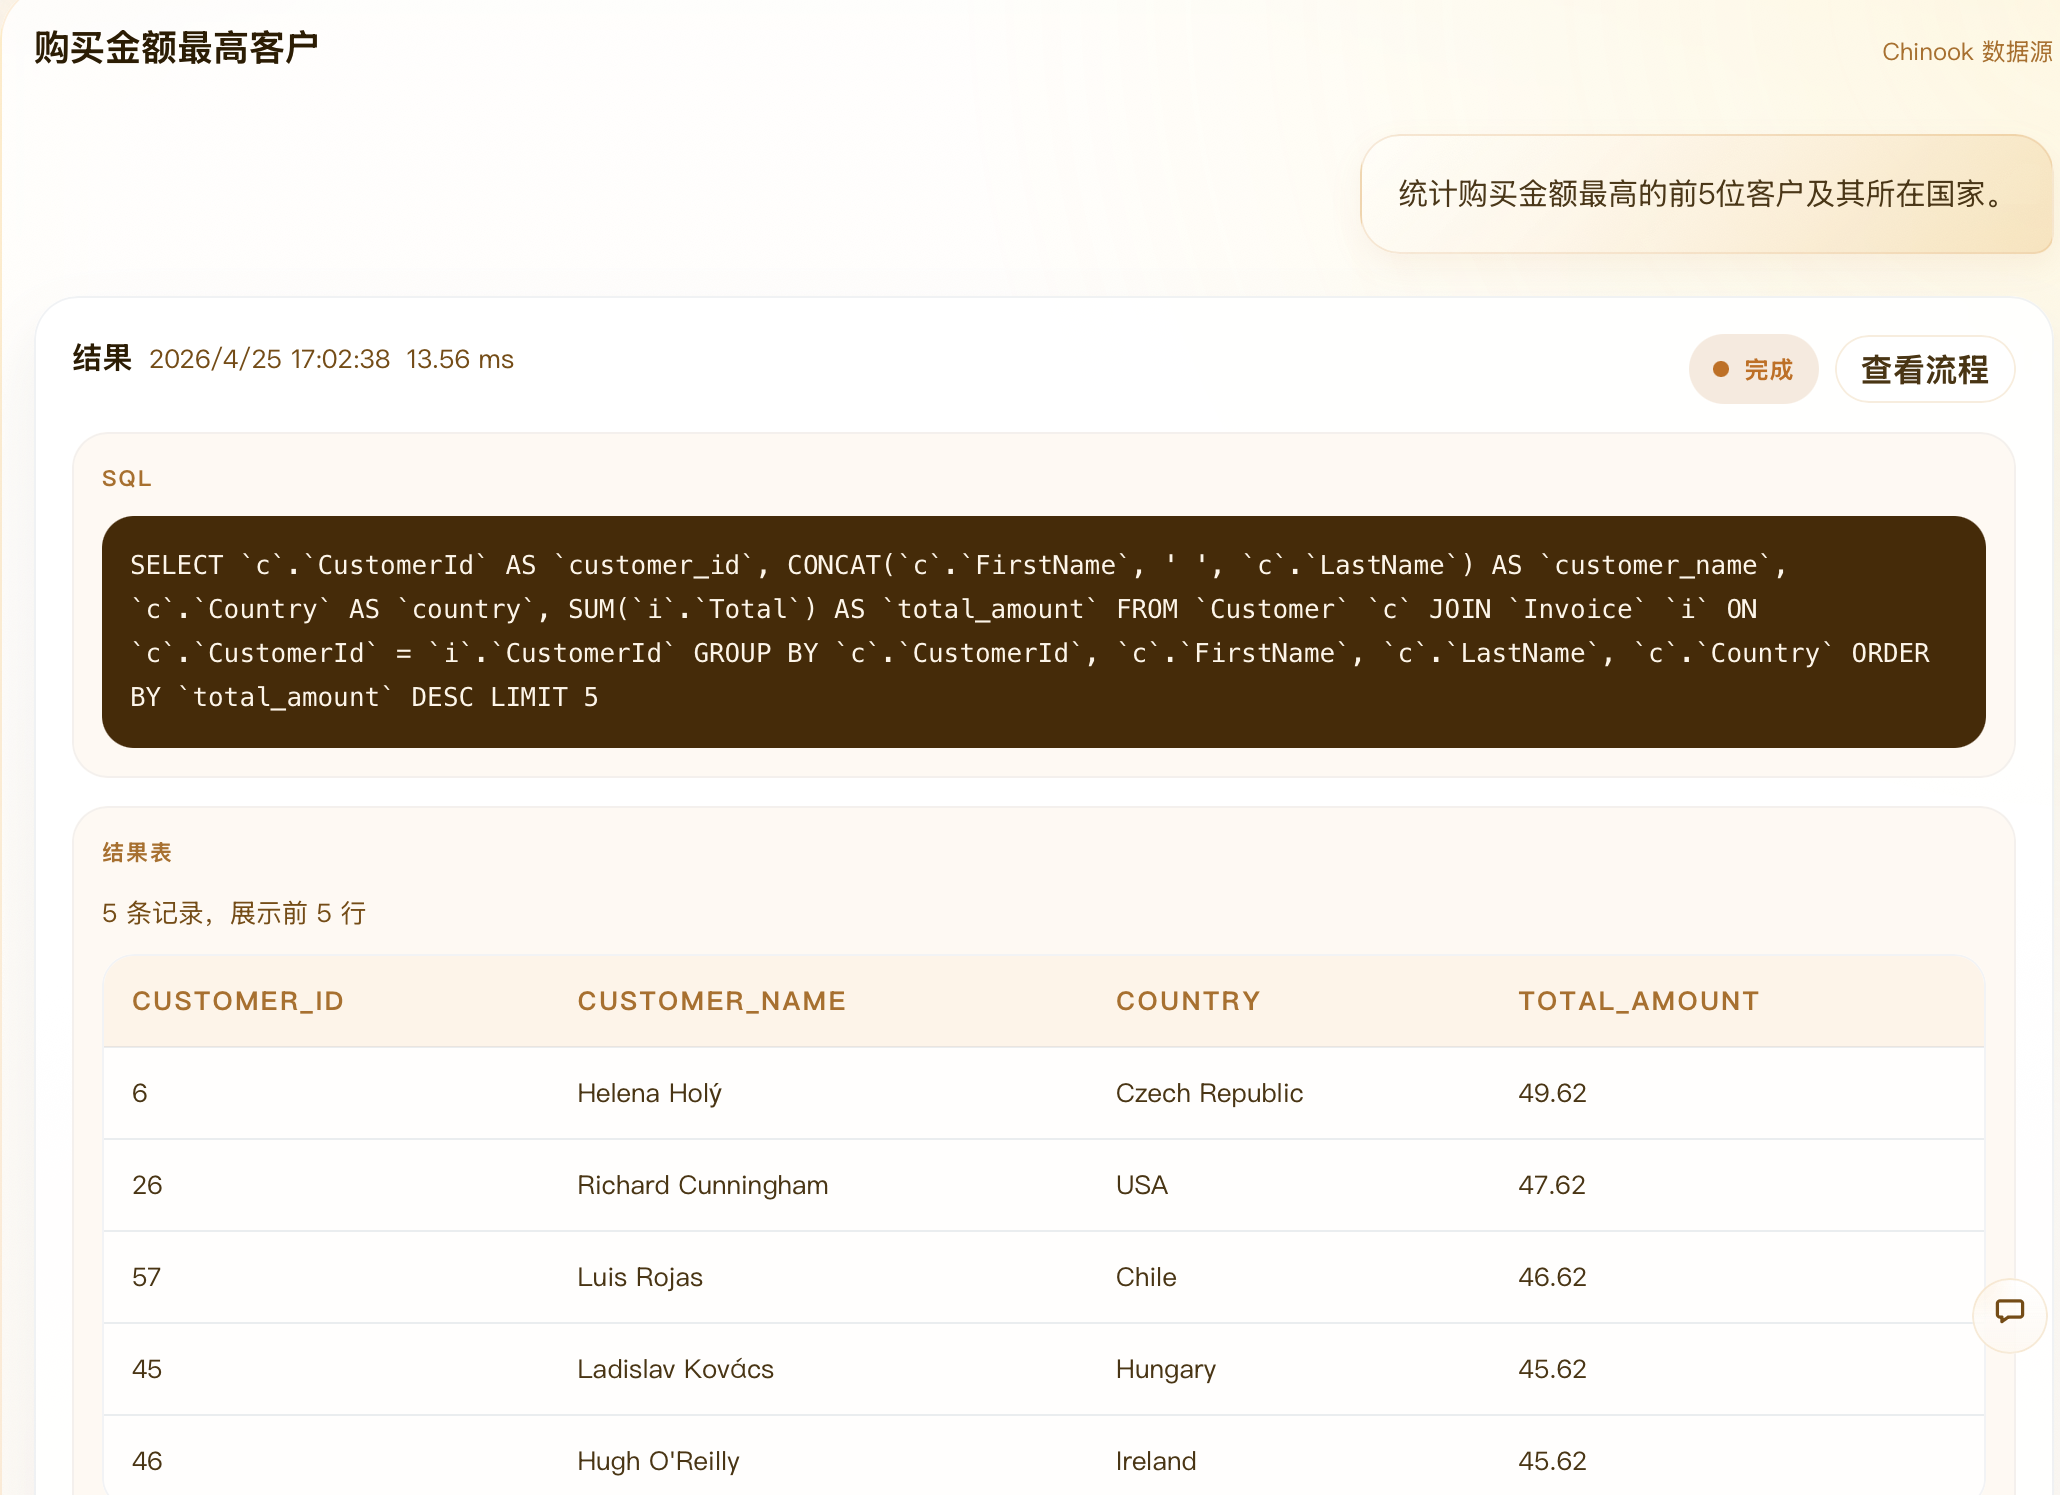Click the 完成 status badge
Screen dimensions: 2060x1495
tap(1753, 370)
